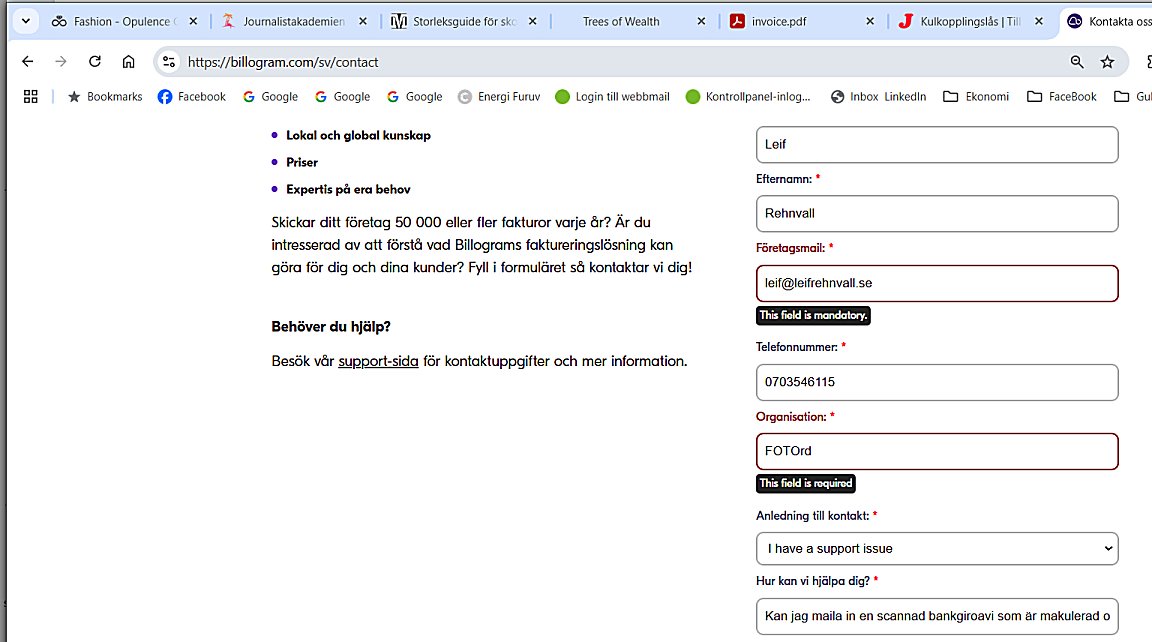Click the 'Organisation:' field label
Viewport: 1152px width, 642px height.
pyautogui.click(x=791, y=416)
